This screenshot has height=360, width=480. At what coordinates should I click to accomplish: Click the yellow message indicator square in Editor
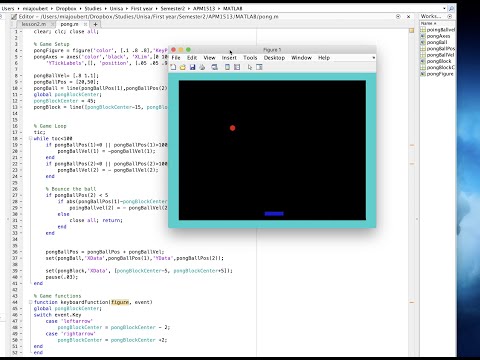412,30
